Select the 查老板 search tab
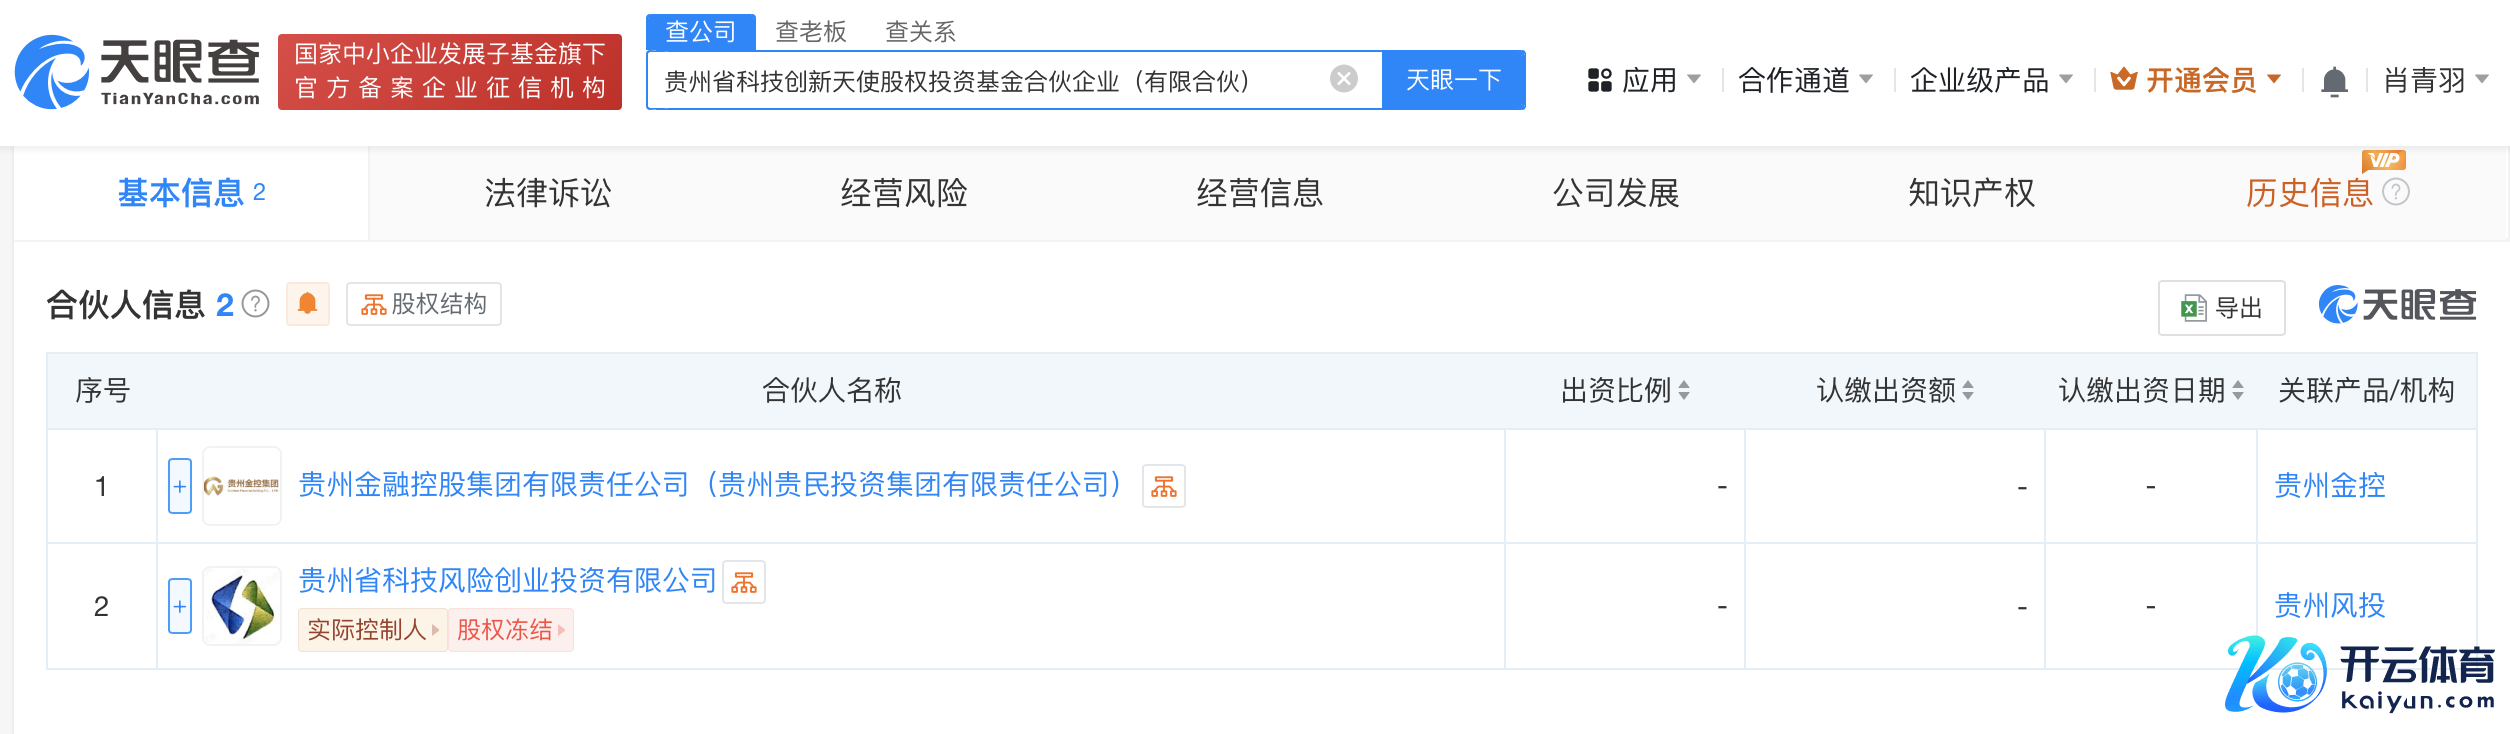 tap(811, 32)
